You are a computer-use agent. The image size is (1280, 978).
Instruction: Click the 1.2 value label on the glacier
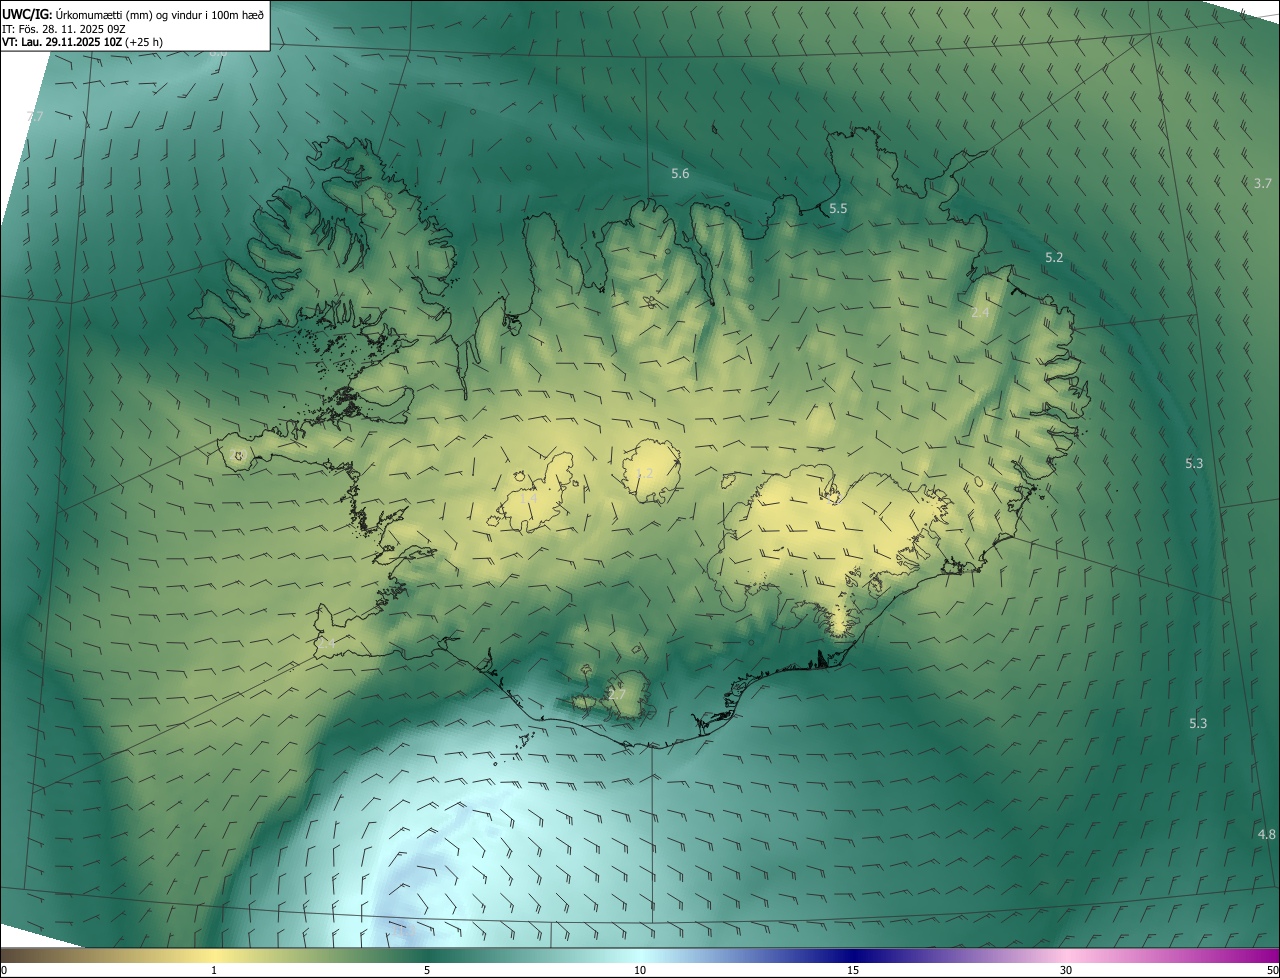[644, 473]
